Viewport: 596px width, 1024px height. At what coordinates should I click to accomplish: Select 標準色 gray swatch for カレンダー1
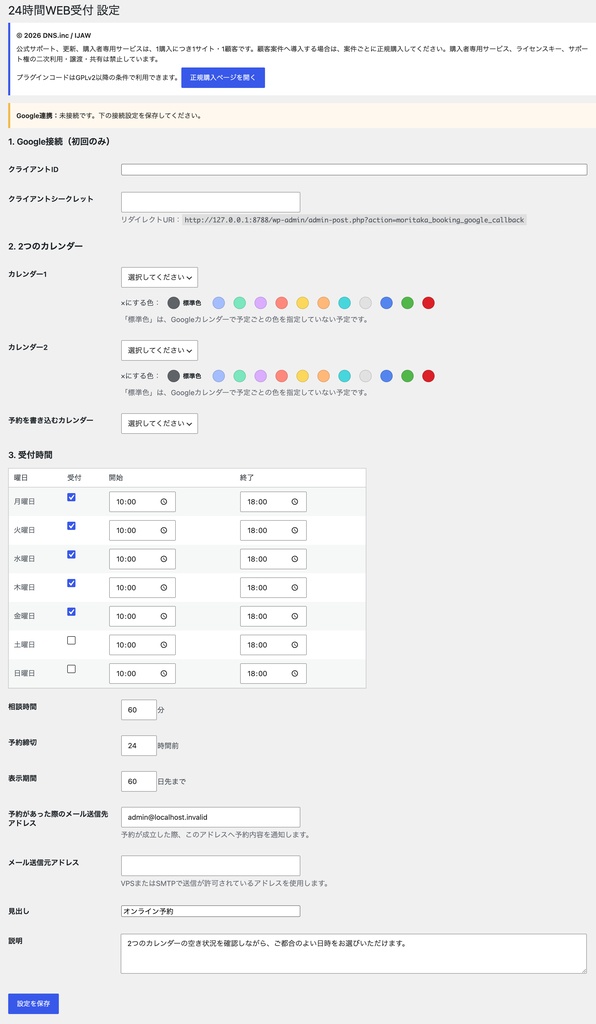(173, 303)
